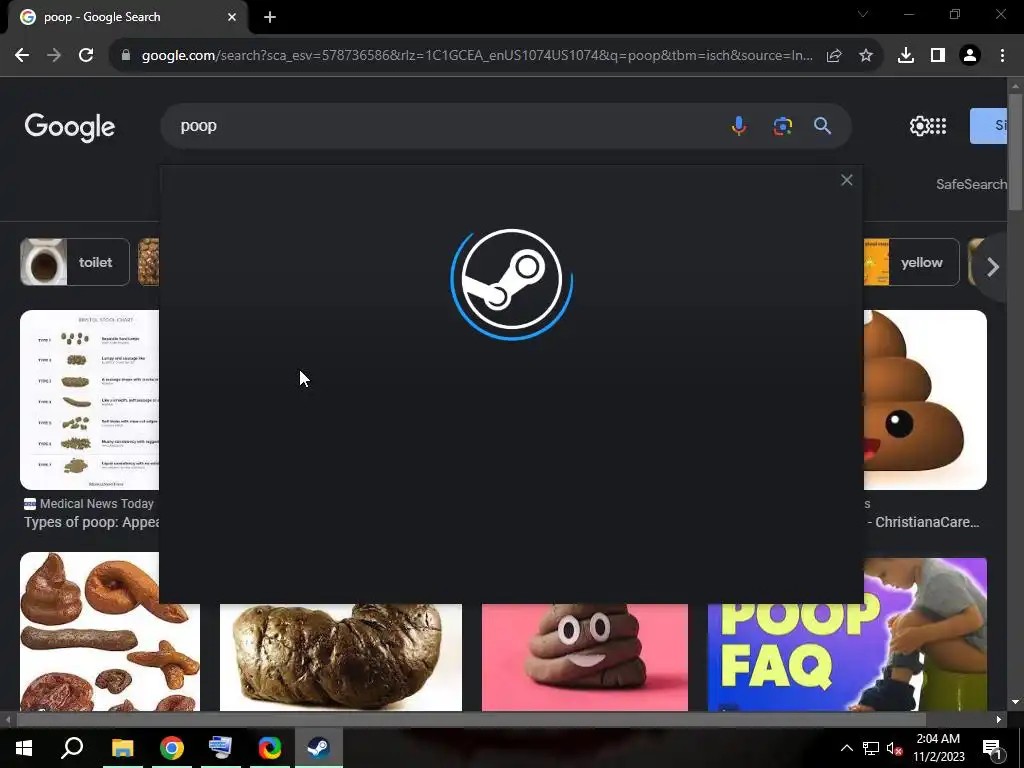Open the colorful swirl app in the taskbar

pos(270,748)
